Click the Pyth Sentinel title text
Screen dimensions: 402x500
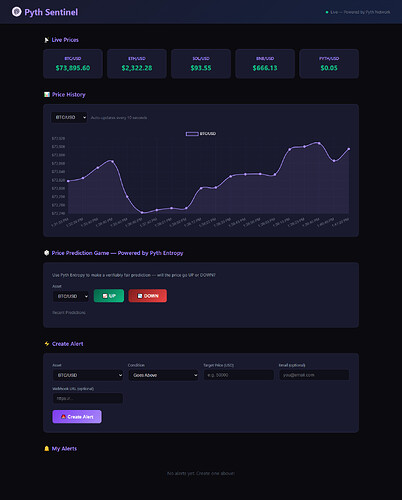[x=51, y=12]
